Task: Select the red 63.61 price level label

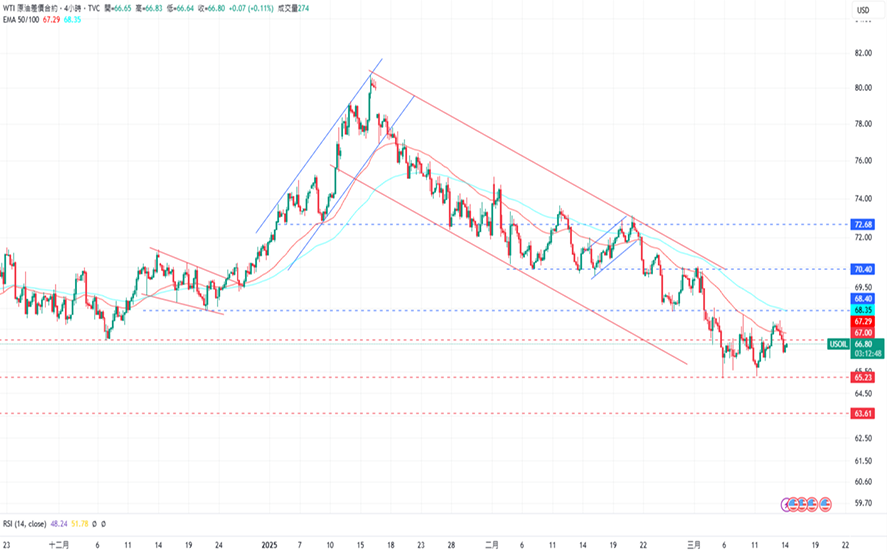Action: tap(863, 413)
